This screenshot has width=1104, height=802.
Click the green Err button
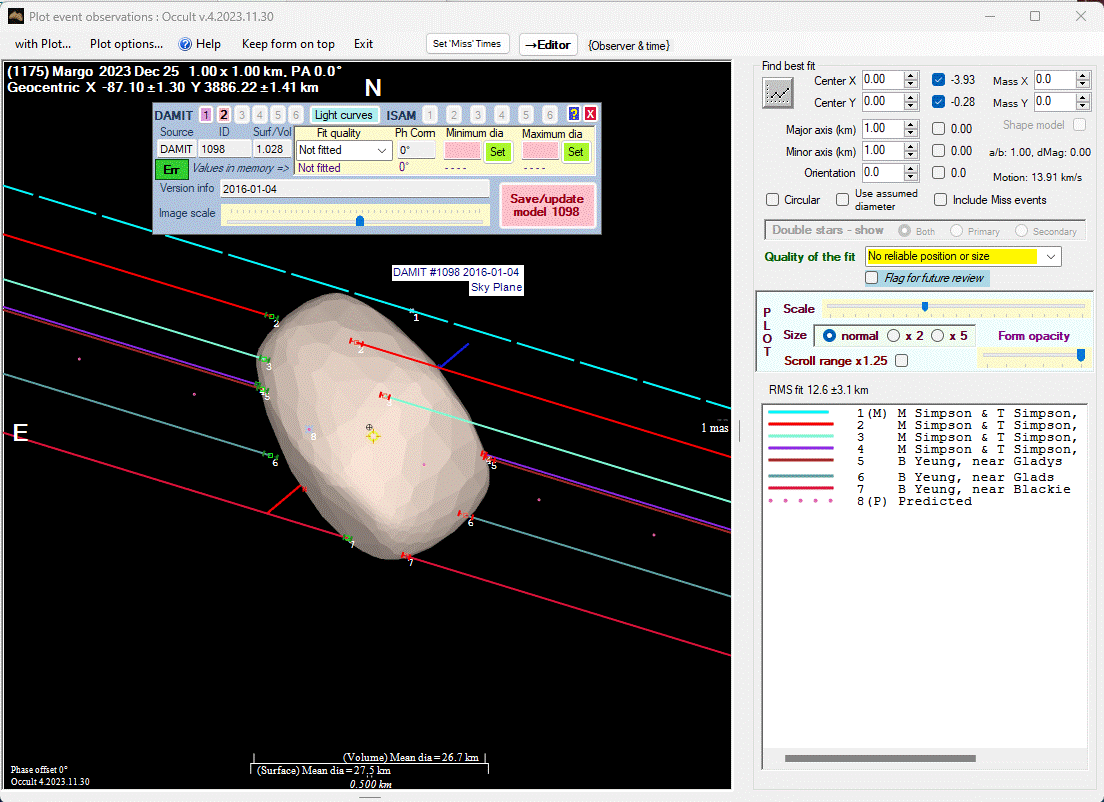[x=171, y=169]
